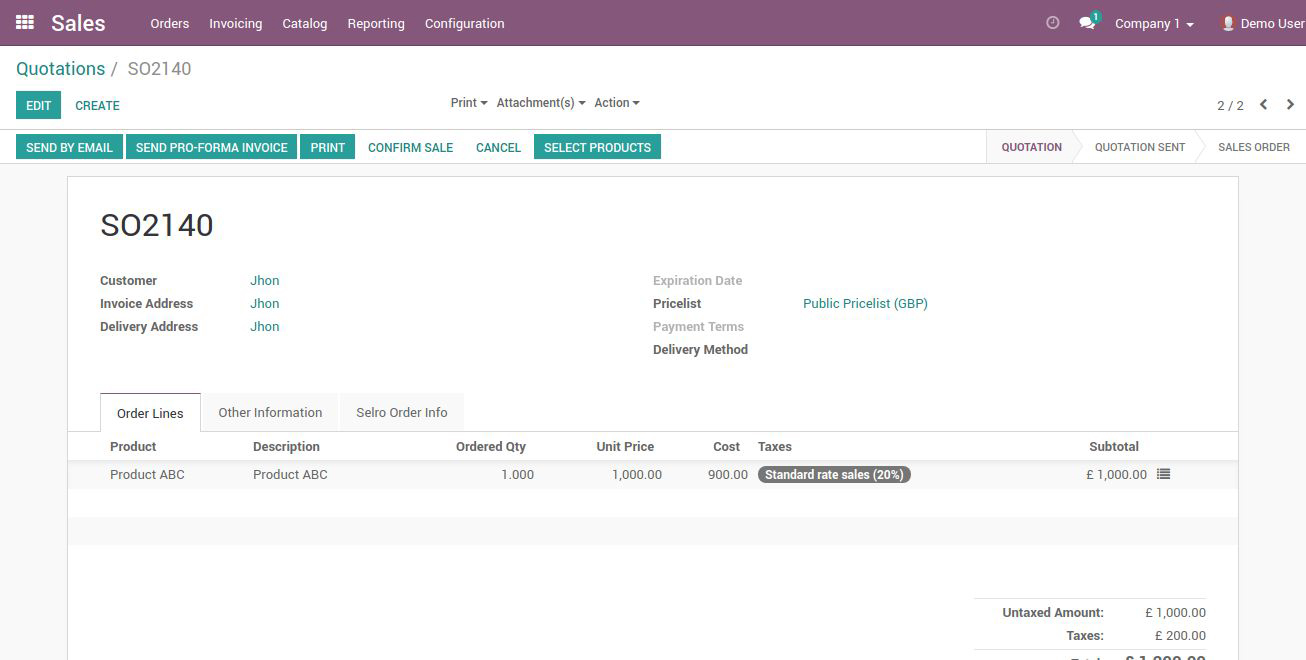Screen dimensions: 1306x660
Task: Go back to Quotations breadcrumb
Action: point(61,69)
